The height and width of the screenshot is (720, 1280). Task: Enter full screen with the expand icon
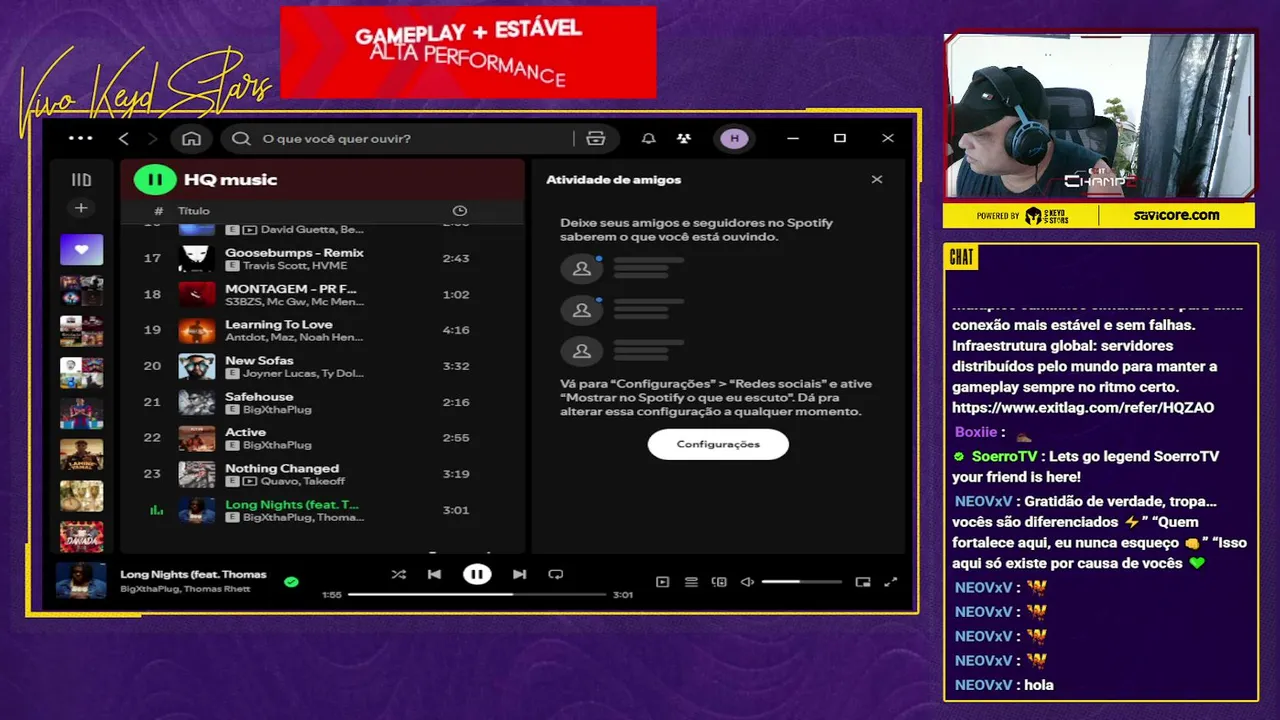coord(891,582)
